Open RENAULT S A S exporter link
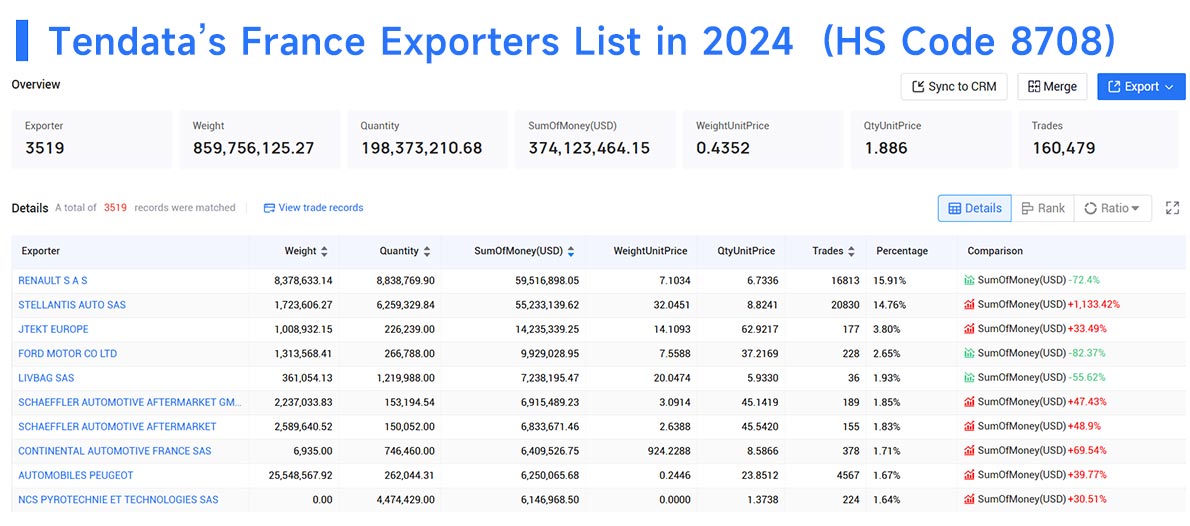1190x526 pixels. [x=53, y=280]
